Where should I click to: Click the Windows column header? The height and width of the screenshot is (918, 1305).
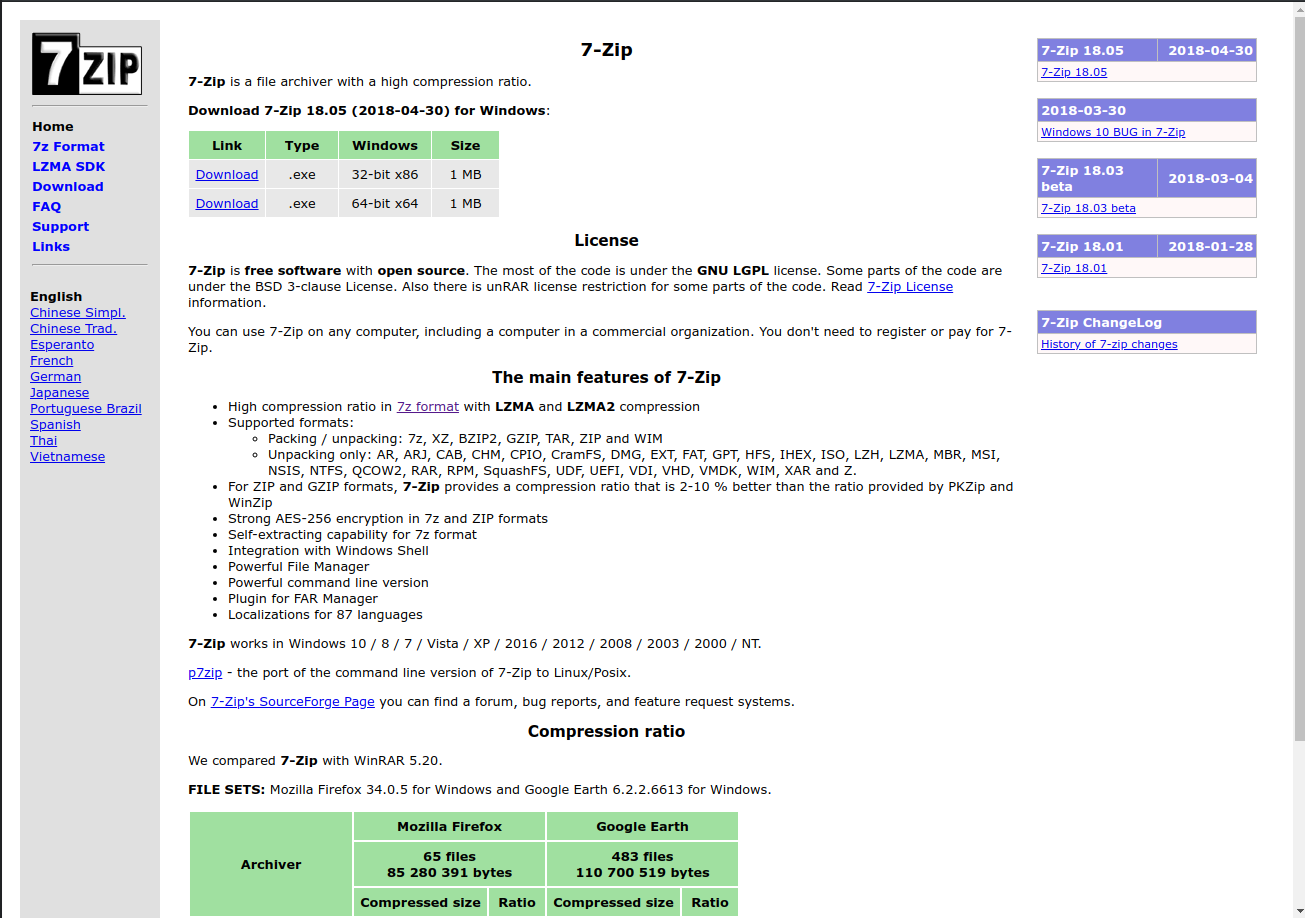(x=385, y=146)
